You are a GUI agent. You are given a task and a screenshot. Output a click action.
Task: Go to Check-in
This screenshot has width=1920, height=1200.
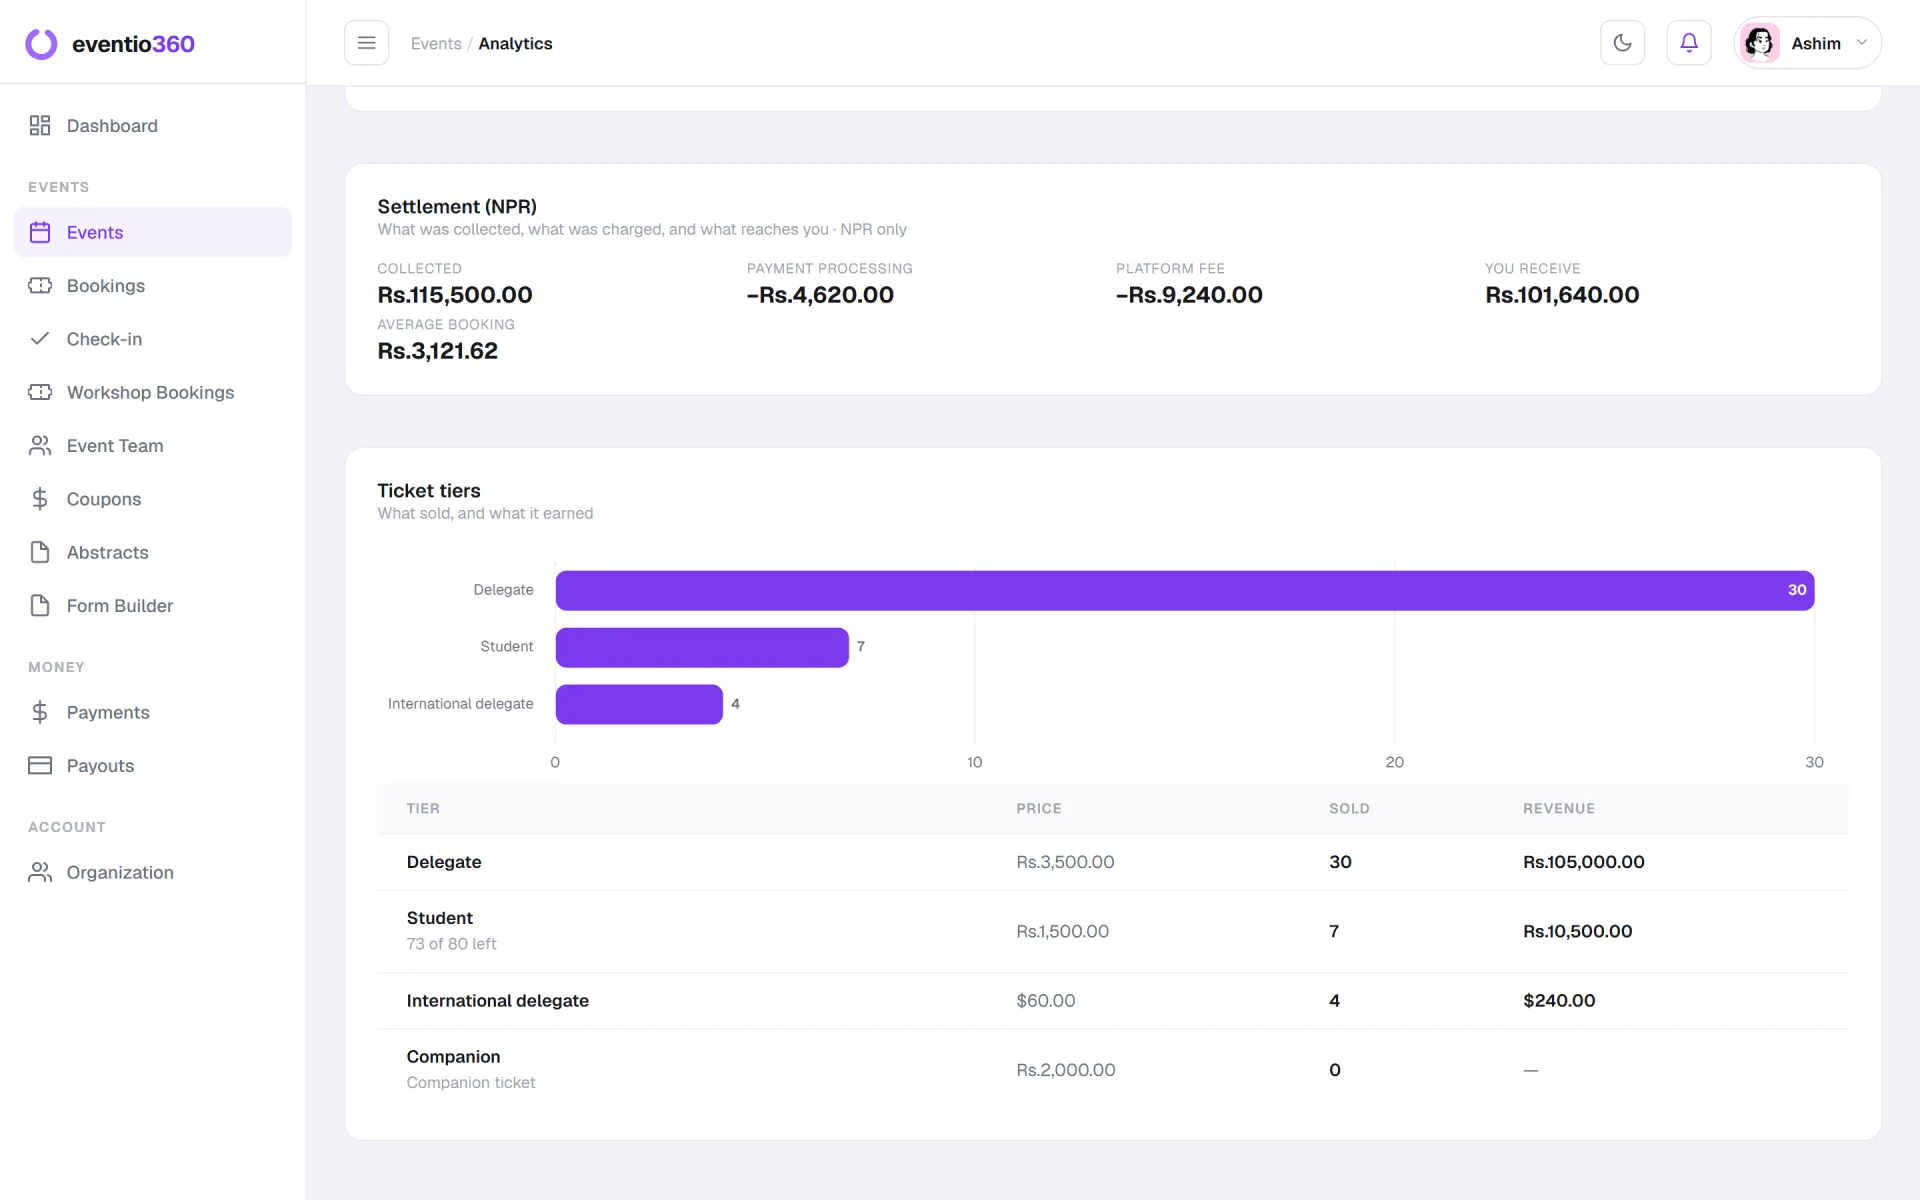(x=153, y=339)
